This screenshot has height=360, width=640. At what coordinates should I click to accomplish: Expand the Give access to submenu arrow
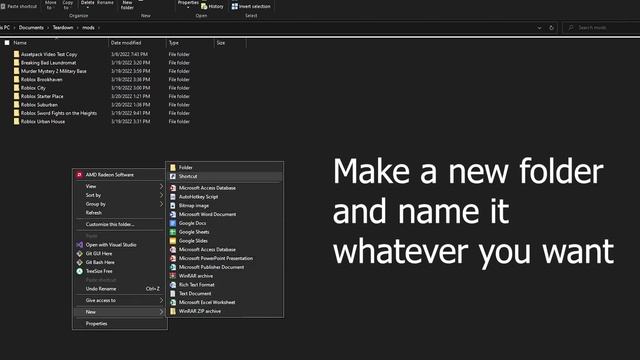161,300
